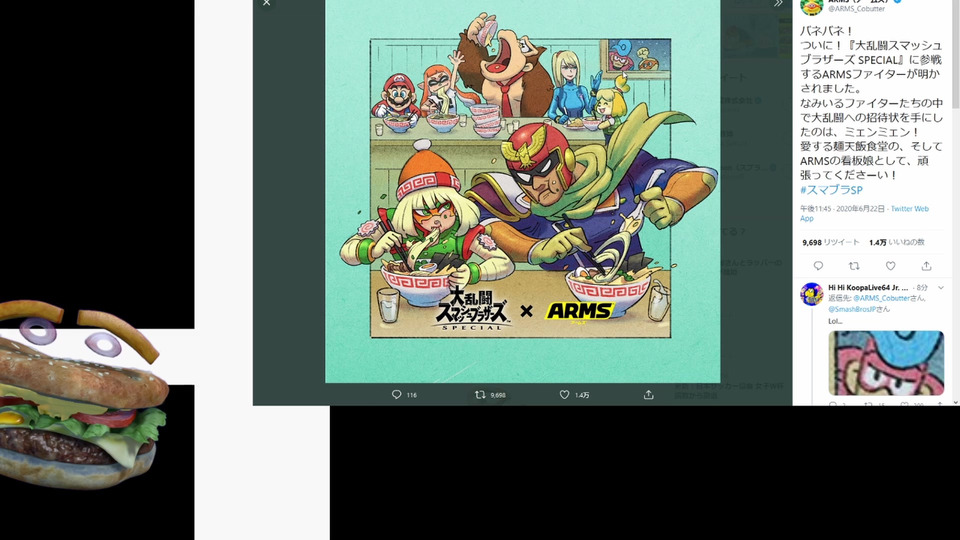The width and height of the screenshot is (960, 540).
Task: Open the #スマブラSP hashtag link
Action: pos(831,190)
